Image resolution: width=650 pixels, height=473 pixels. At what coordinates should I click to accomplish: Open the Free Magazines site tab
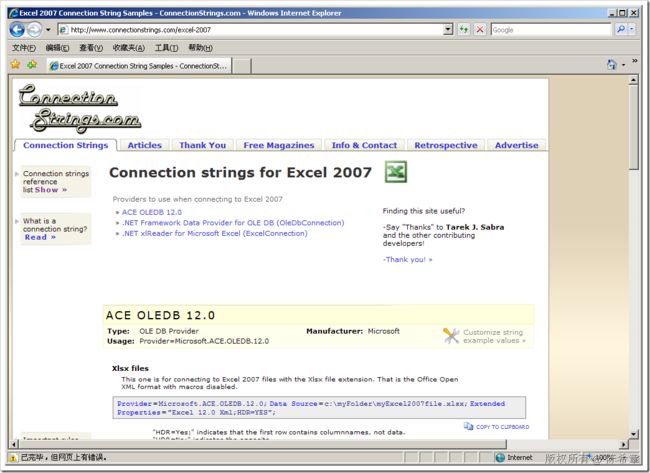(279, 145)
